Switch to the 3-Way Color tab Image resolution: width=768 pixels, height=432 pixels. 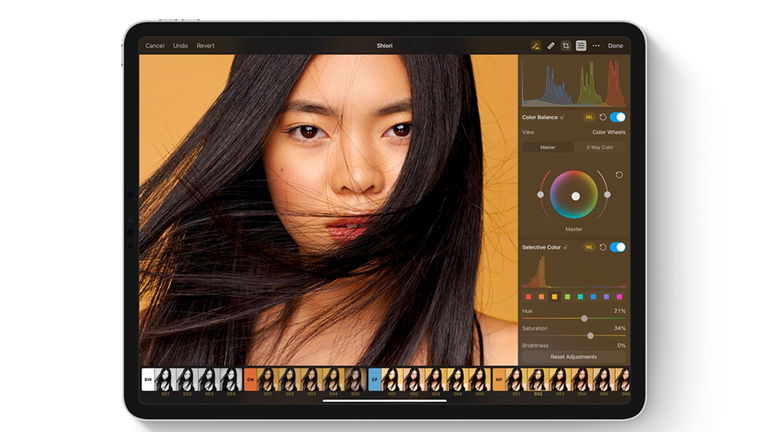click(600, 147)
